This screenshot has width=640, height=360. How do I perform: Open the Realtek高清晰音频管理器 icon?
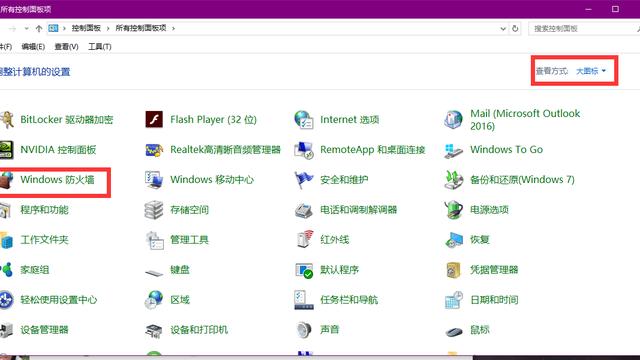154,150
